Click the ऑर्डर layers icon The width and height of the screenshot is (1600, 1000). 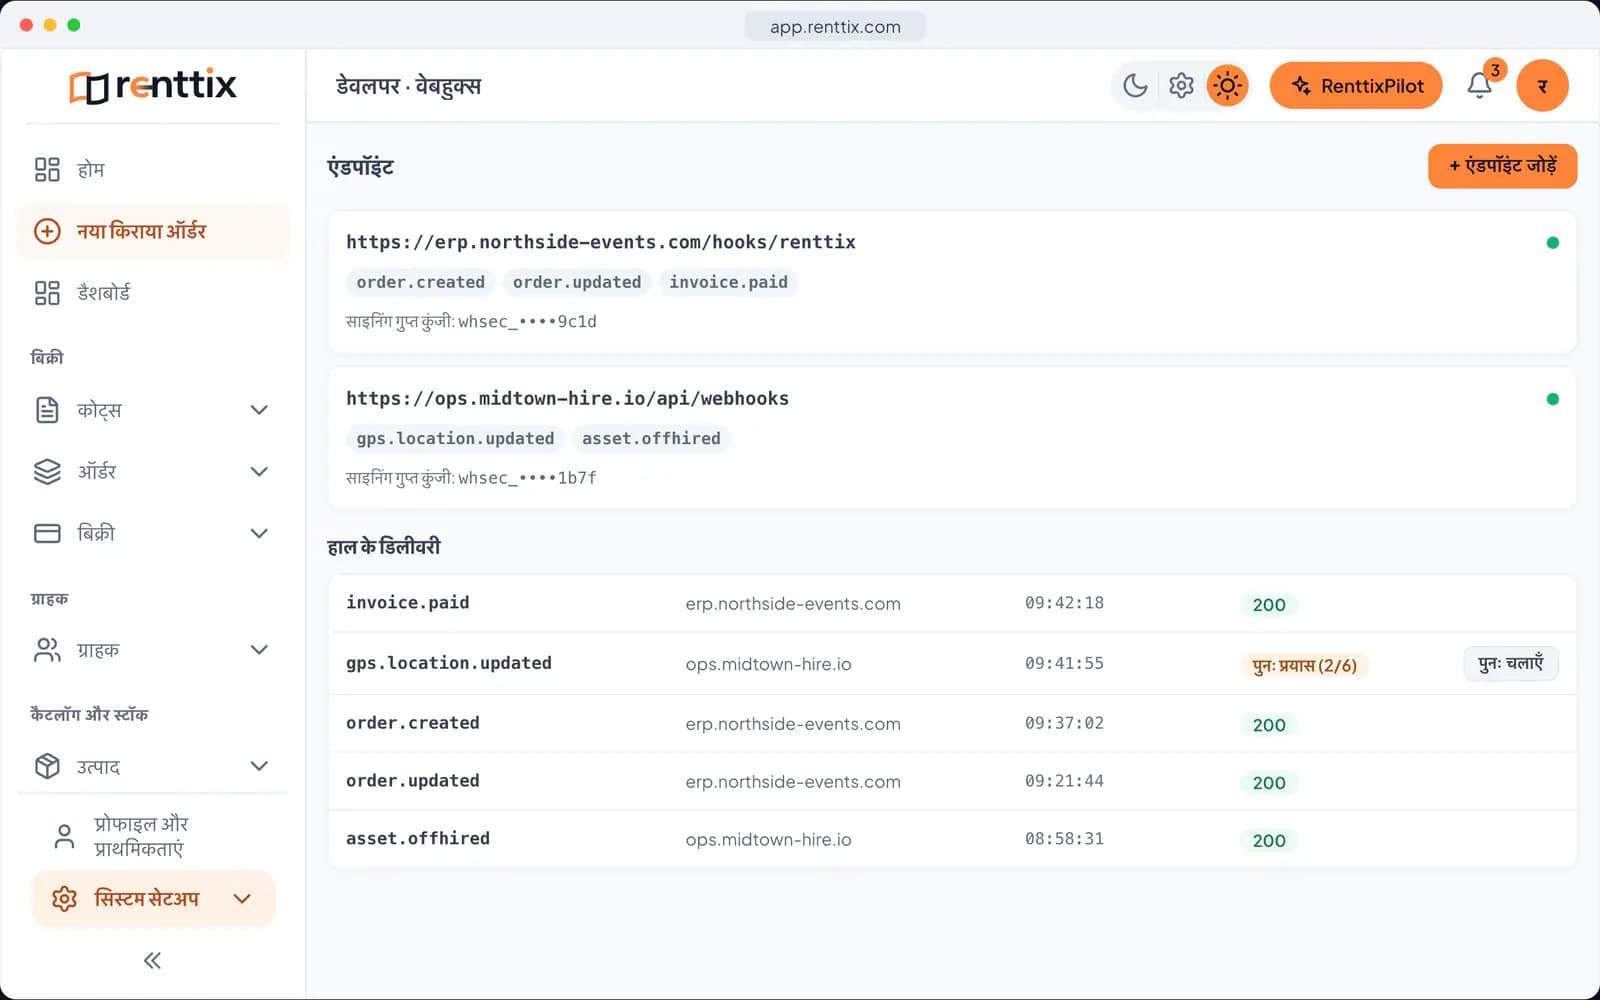[x=47, y=471]
